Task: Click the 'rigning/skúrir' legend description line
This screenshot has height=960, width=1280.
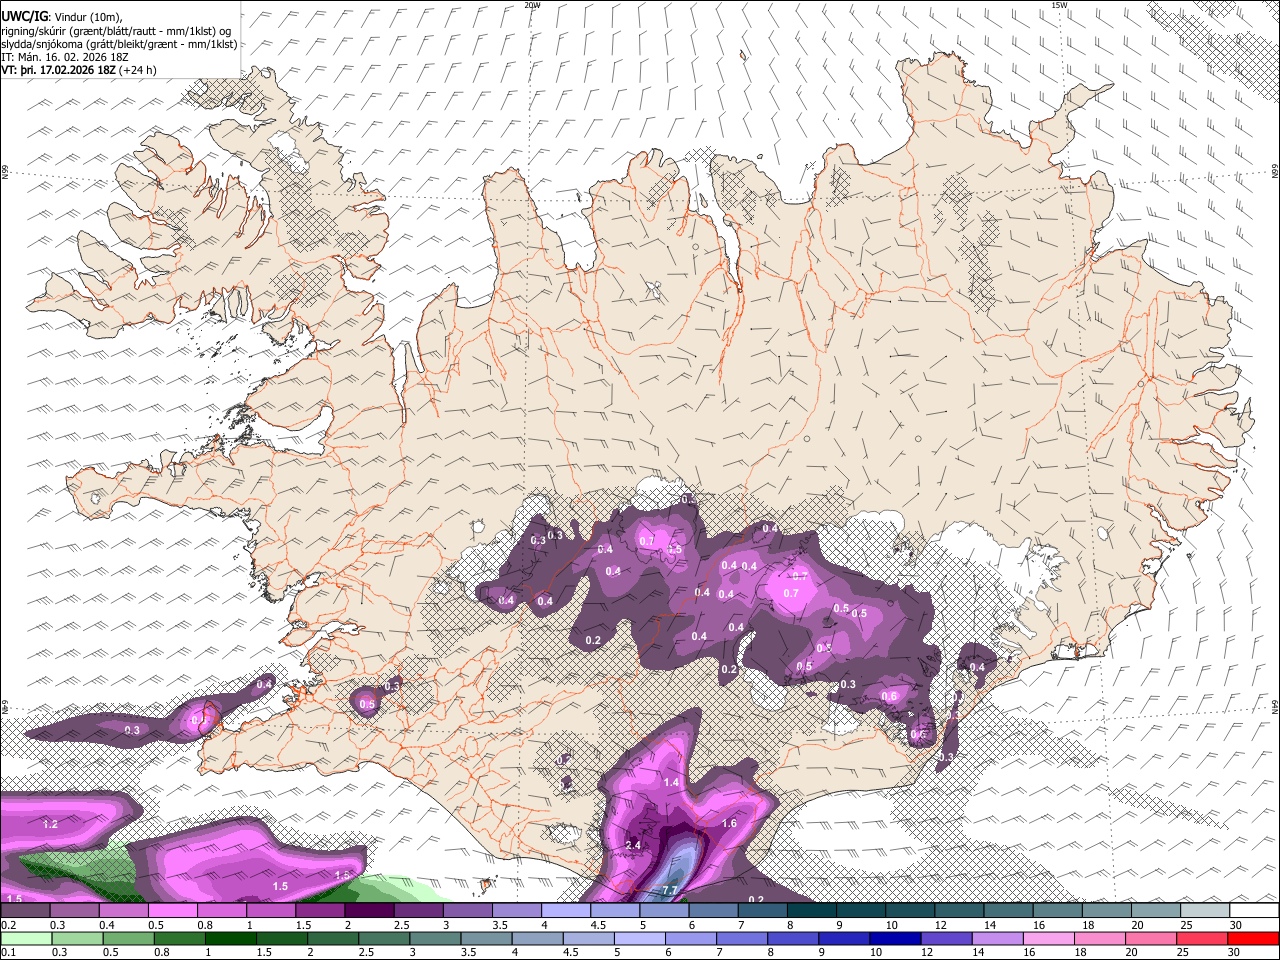Action: tap(116, 30)
